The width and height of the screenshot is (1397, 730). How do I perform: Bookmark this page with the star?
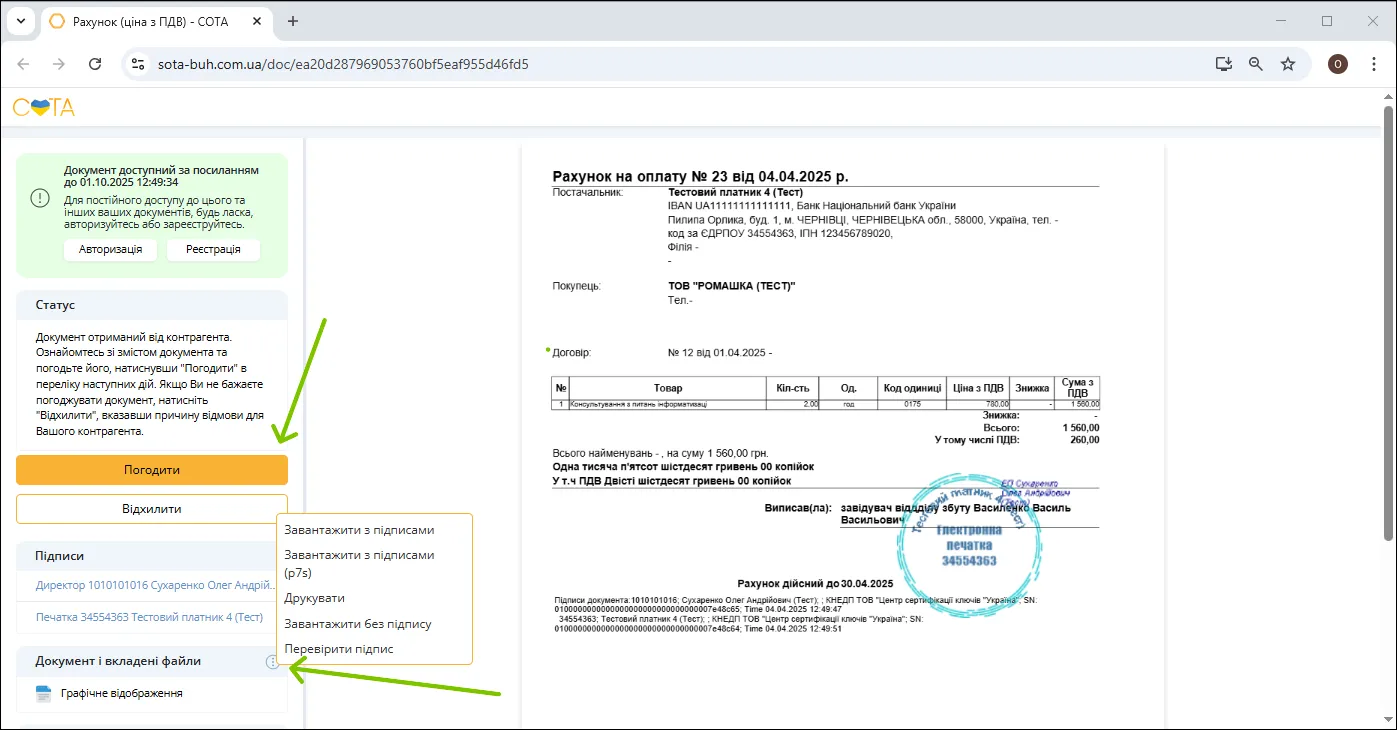[x=1288, y=64]
